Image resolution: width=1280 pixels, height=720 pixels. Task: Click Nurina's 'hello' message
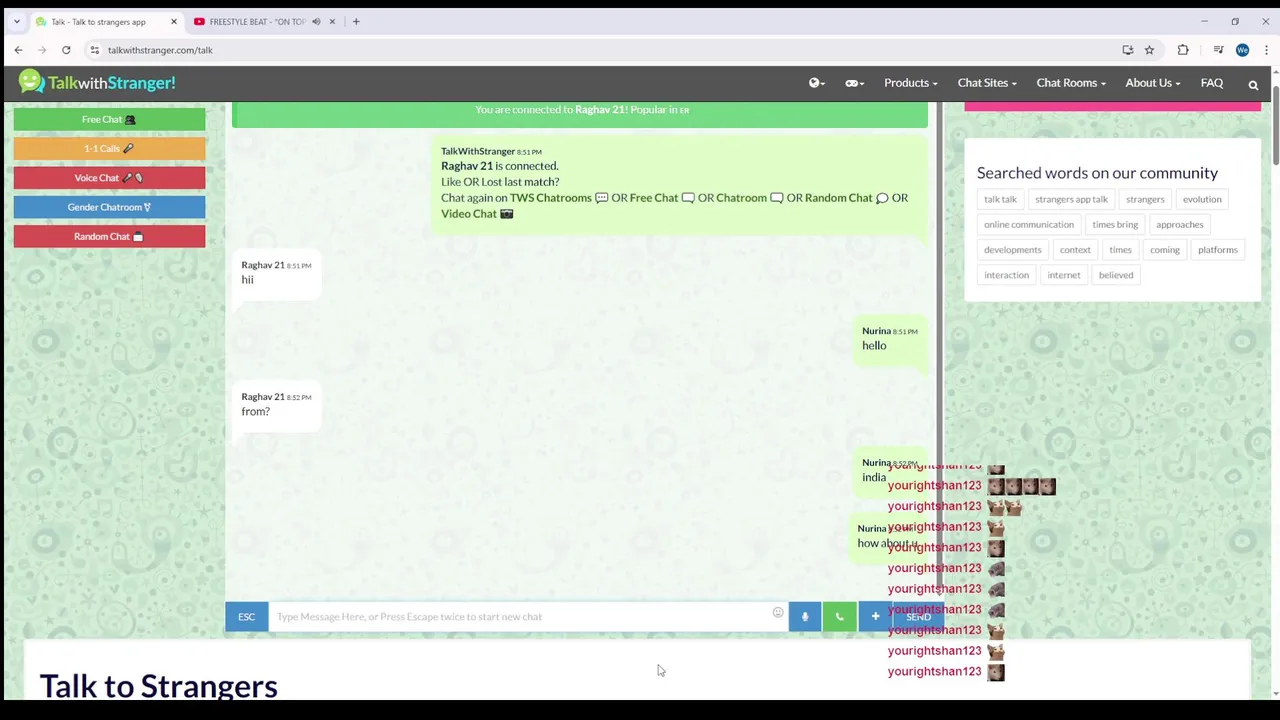pyautogui.click(x=888, y=339)
